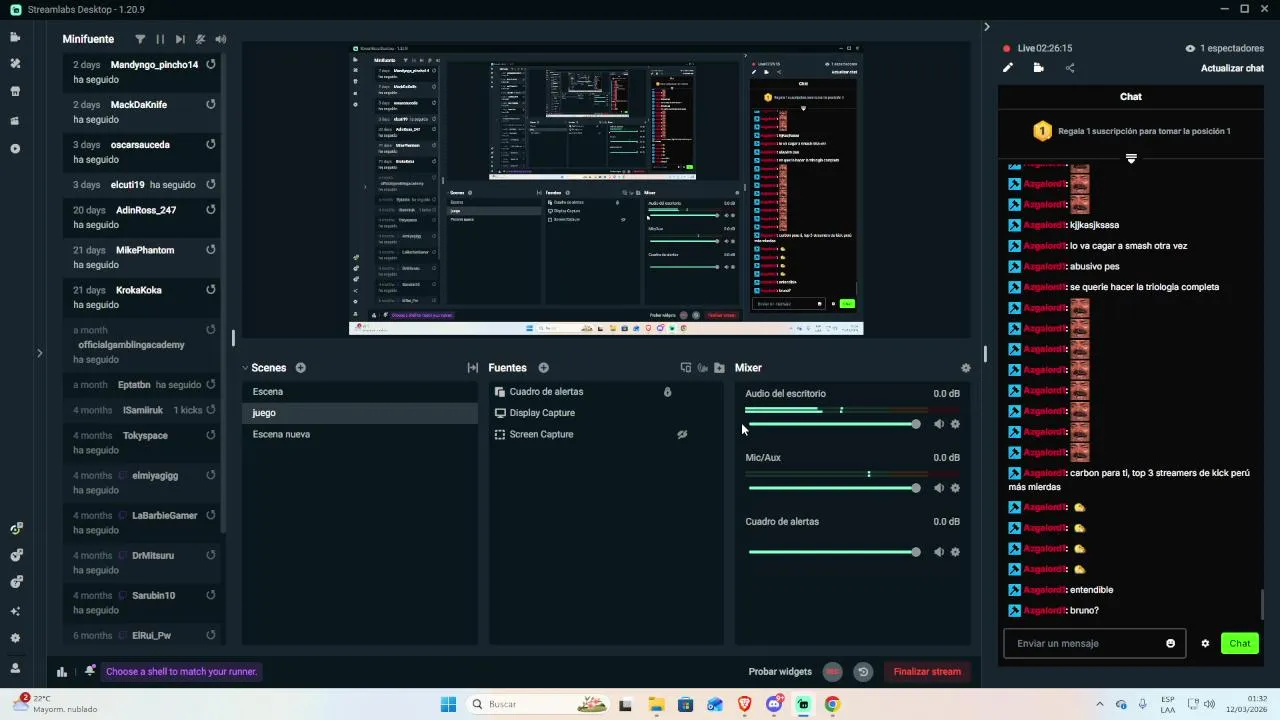Viewport: 1280px width, 720px height.
Task: Toggle the replay buffer button
Action: (x=863, y=672)
